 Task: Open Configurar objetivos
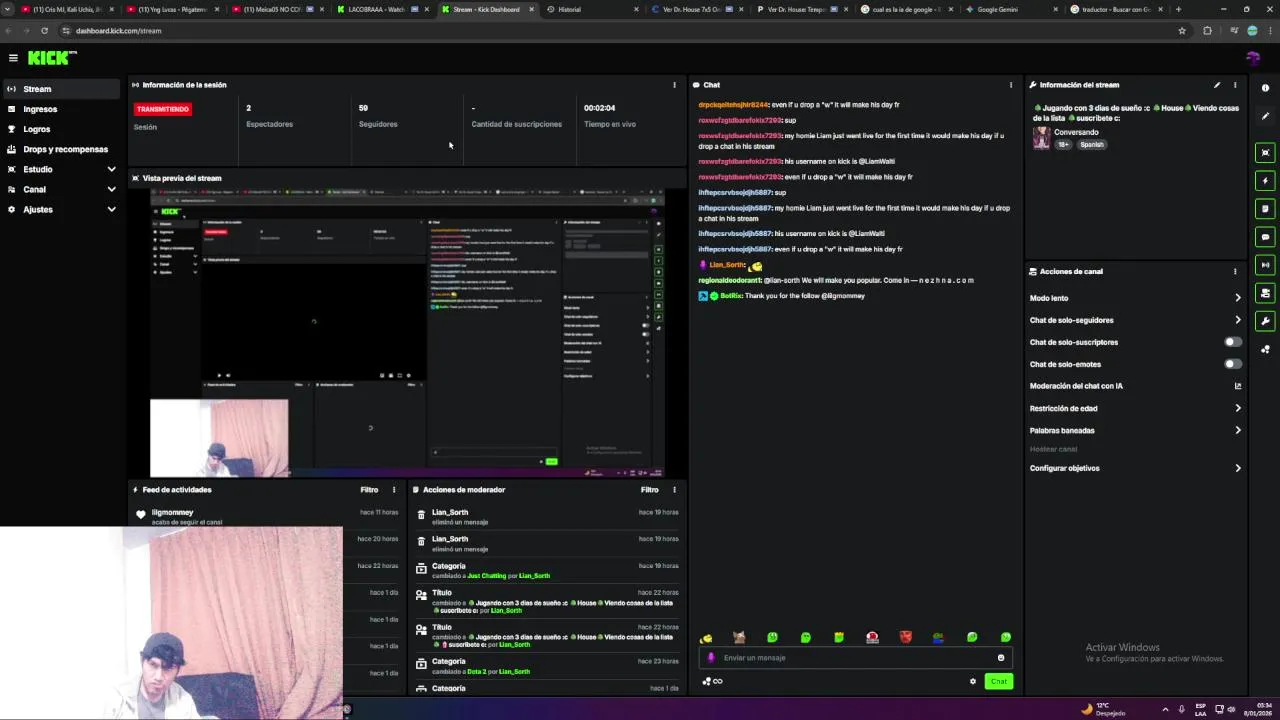pos(1136,468)
